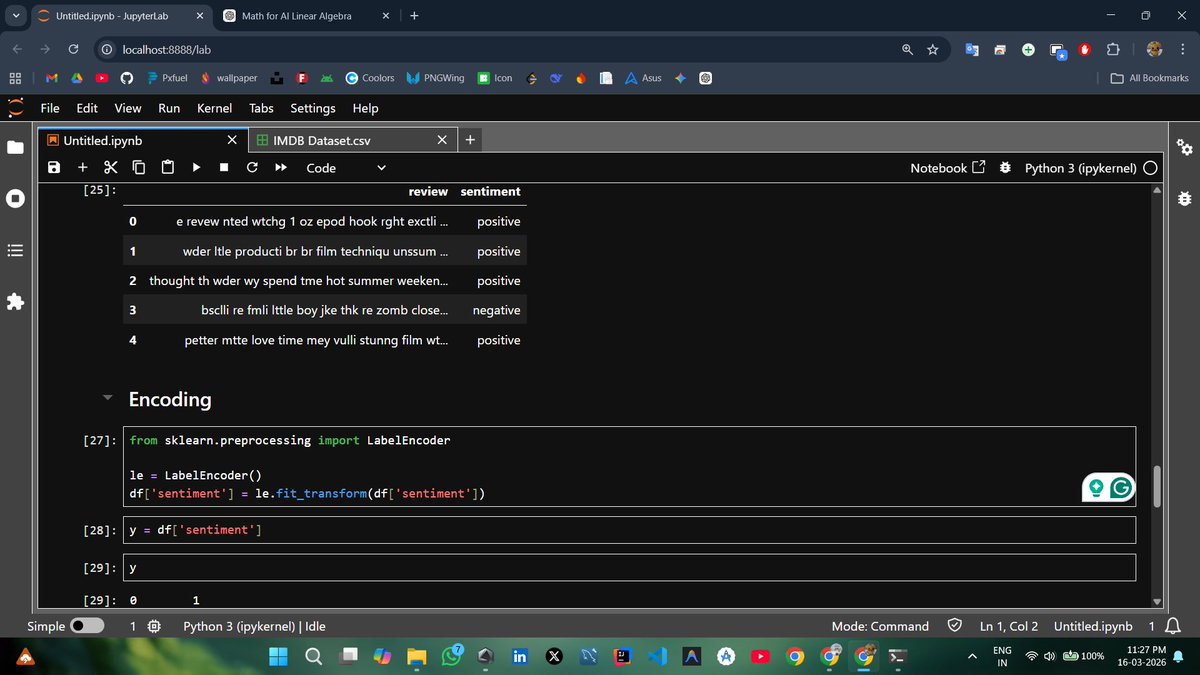Click into the LabelEncoder code cell
Viewport: 1200px width, 675px height.
(x=630, y=467)
